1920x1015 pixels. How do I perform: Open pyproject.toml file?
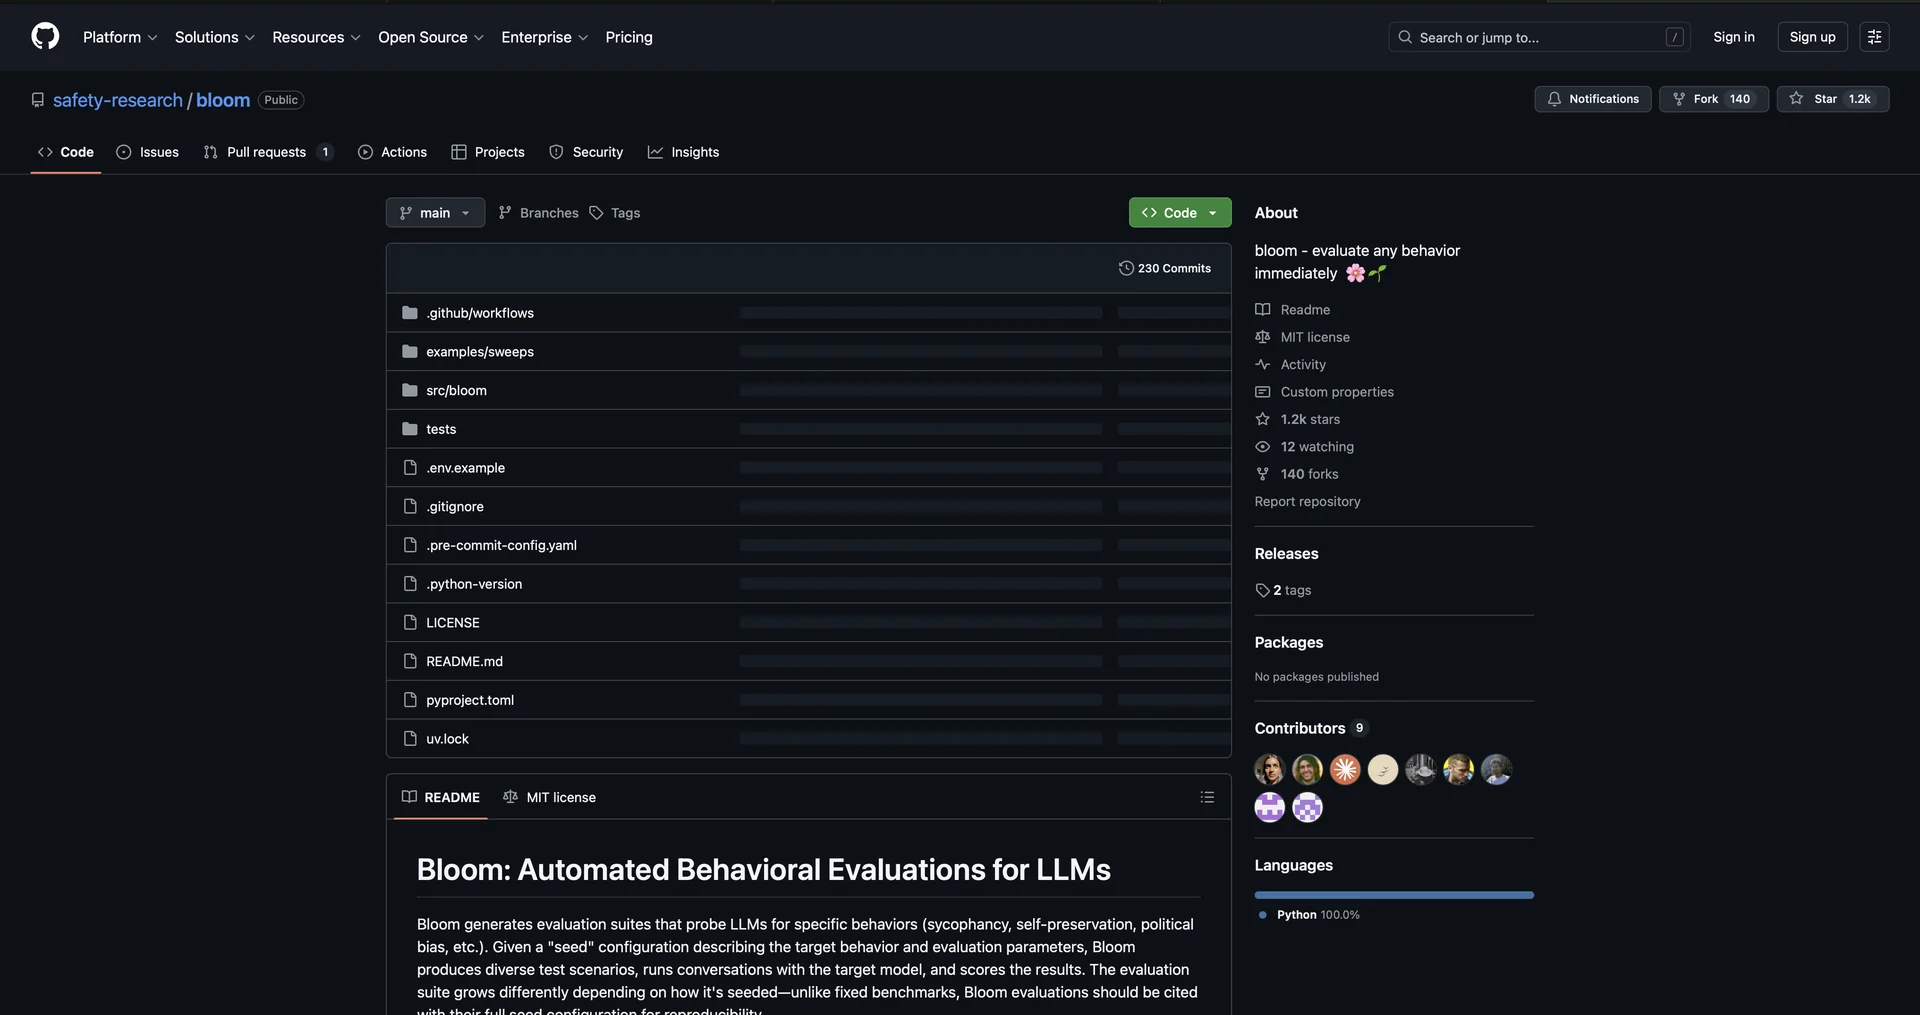tap(470, 700)
